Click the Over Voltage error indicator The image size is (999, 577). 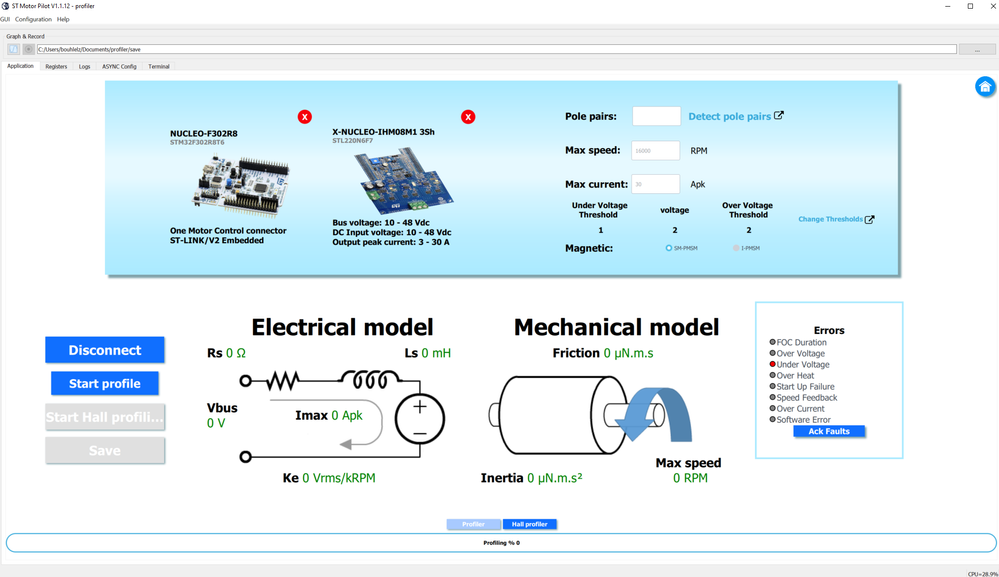pyautogui.click(x=772, y=353)
